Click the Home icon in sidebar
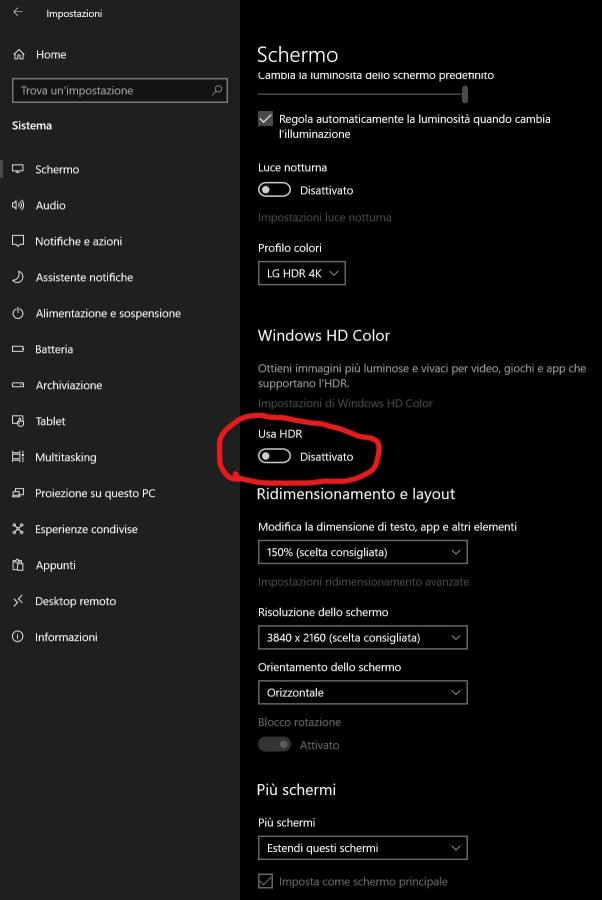The image size is (602, 900). (18, 54)
